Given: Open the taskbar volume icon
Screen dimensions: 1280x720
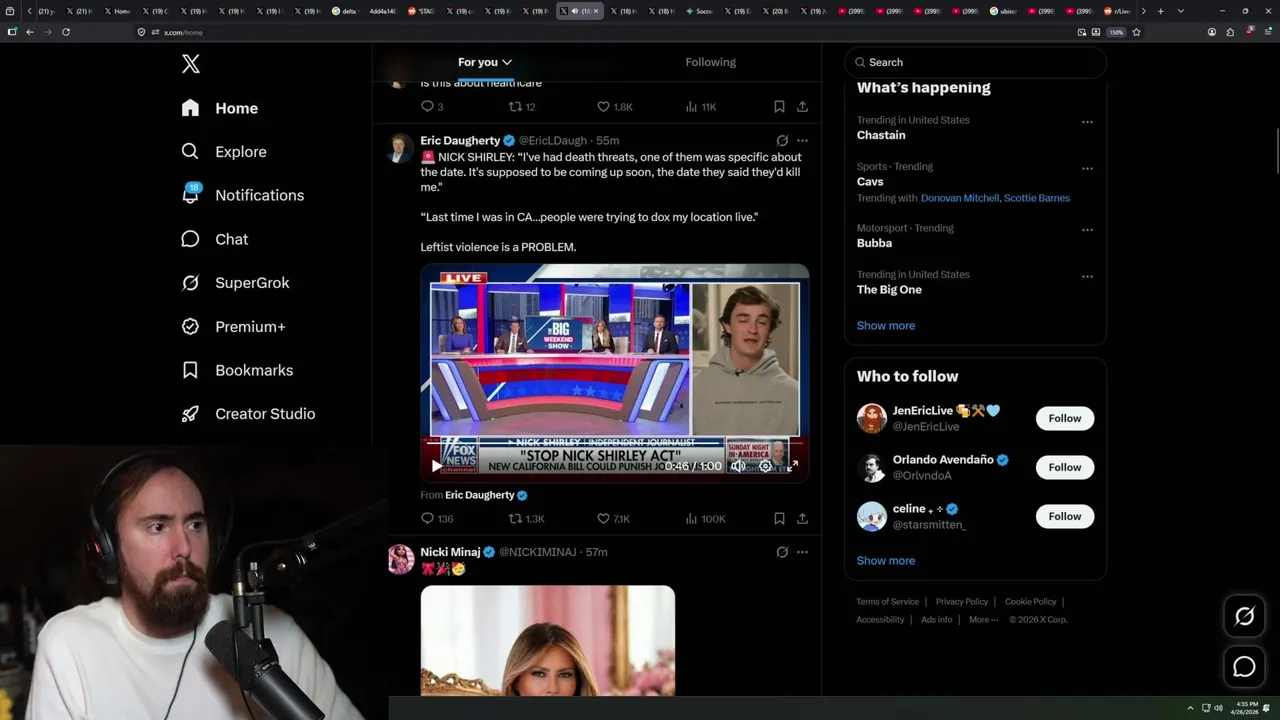Looking at the screenshot, I should tap(1218, 708).
